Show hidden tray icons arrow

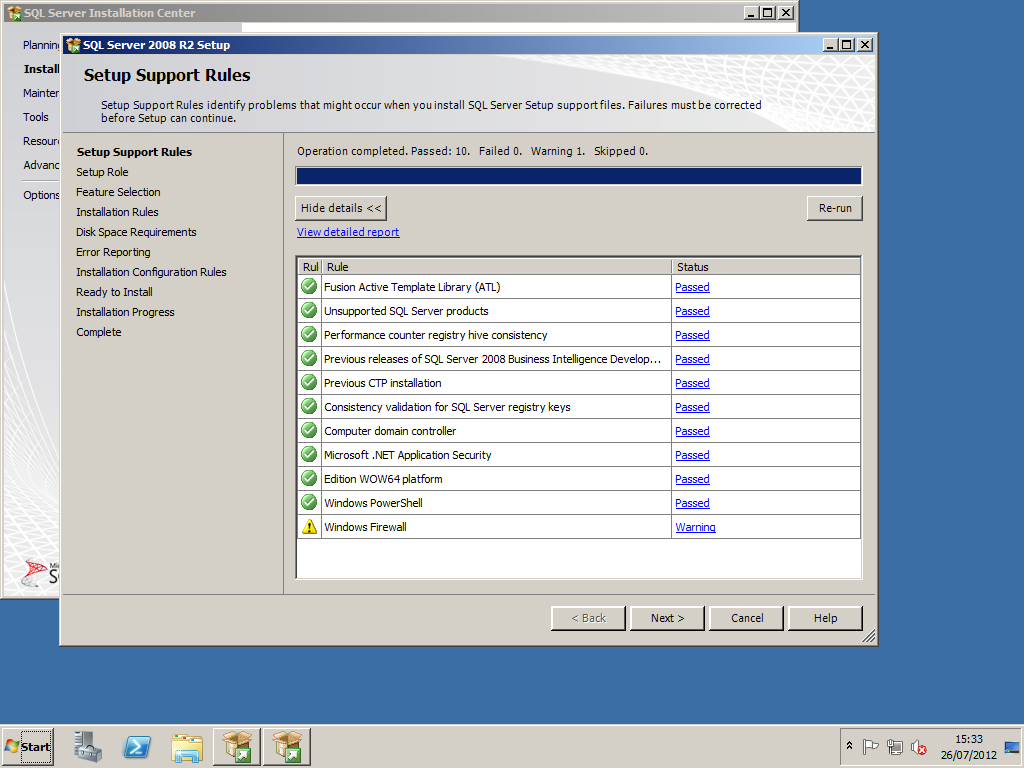[x=849, y=746]
